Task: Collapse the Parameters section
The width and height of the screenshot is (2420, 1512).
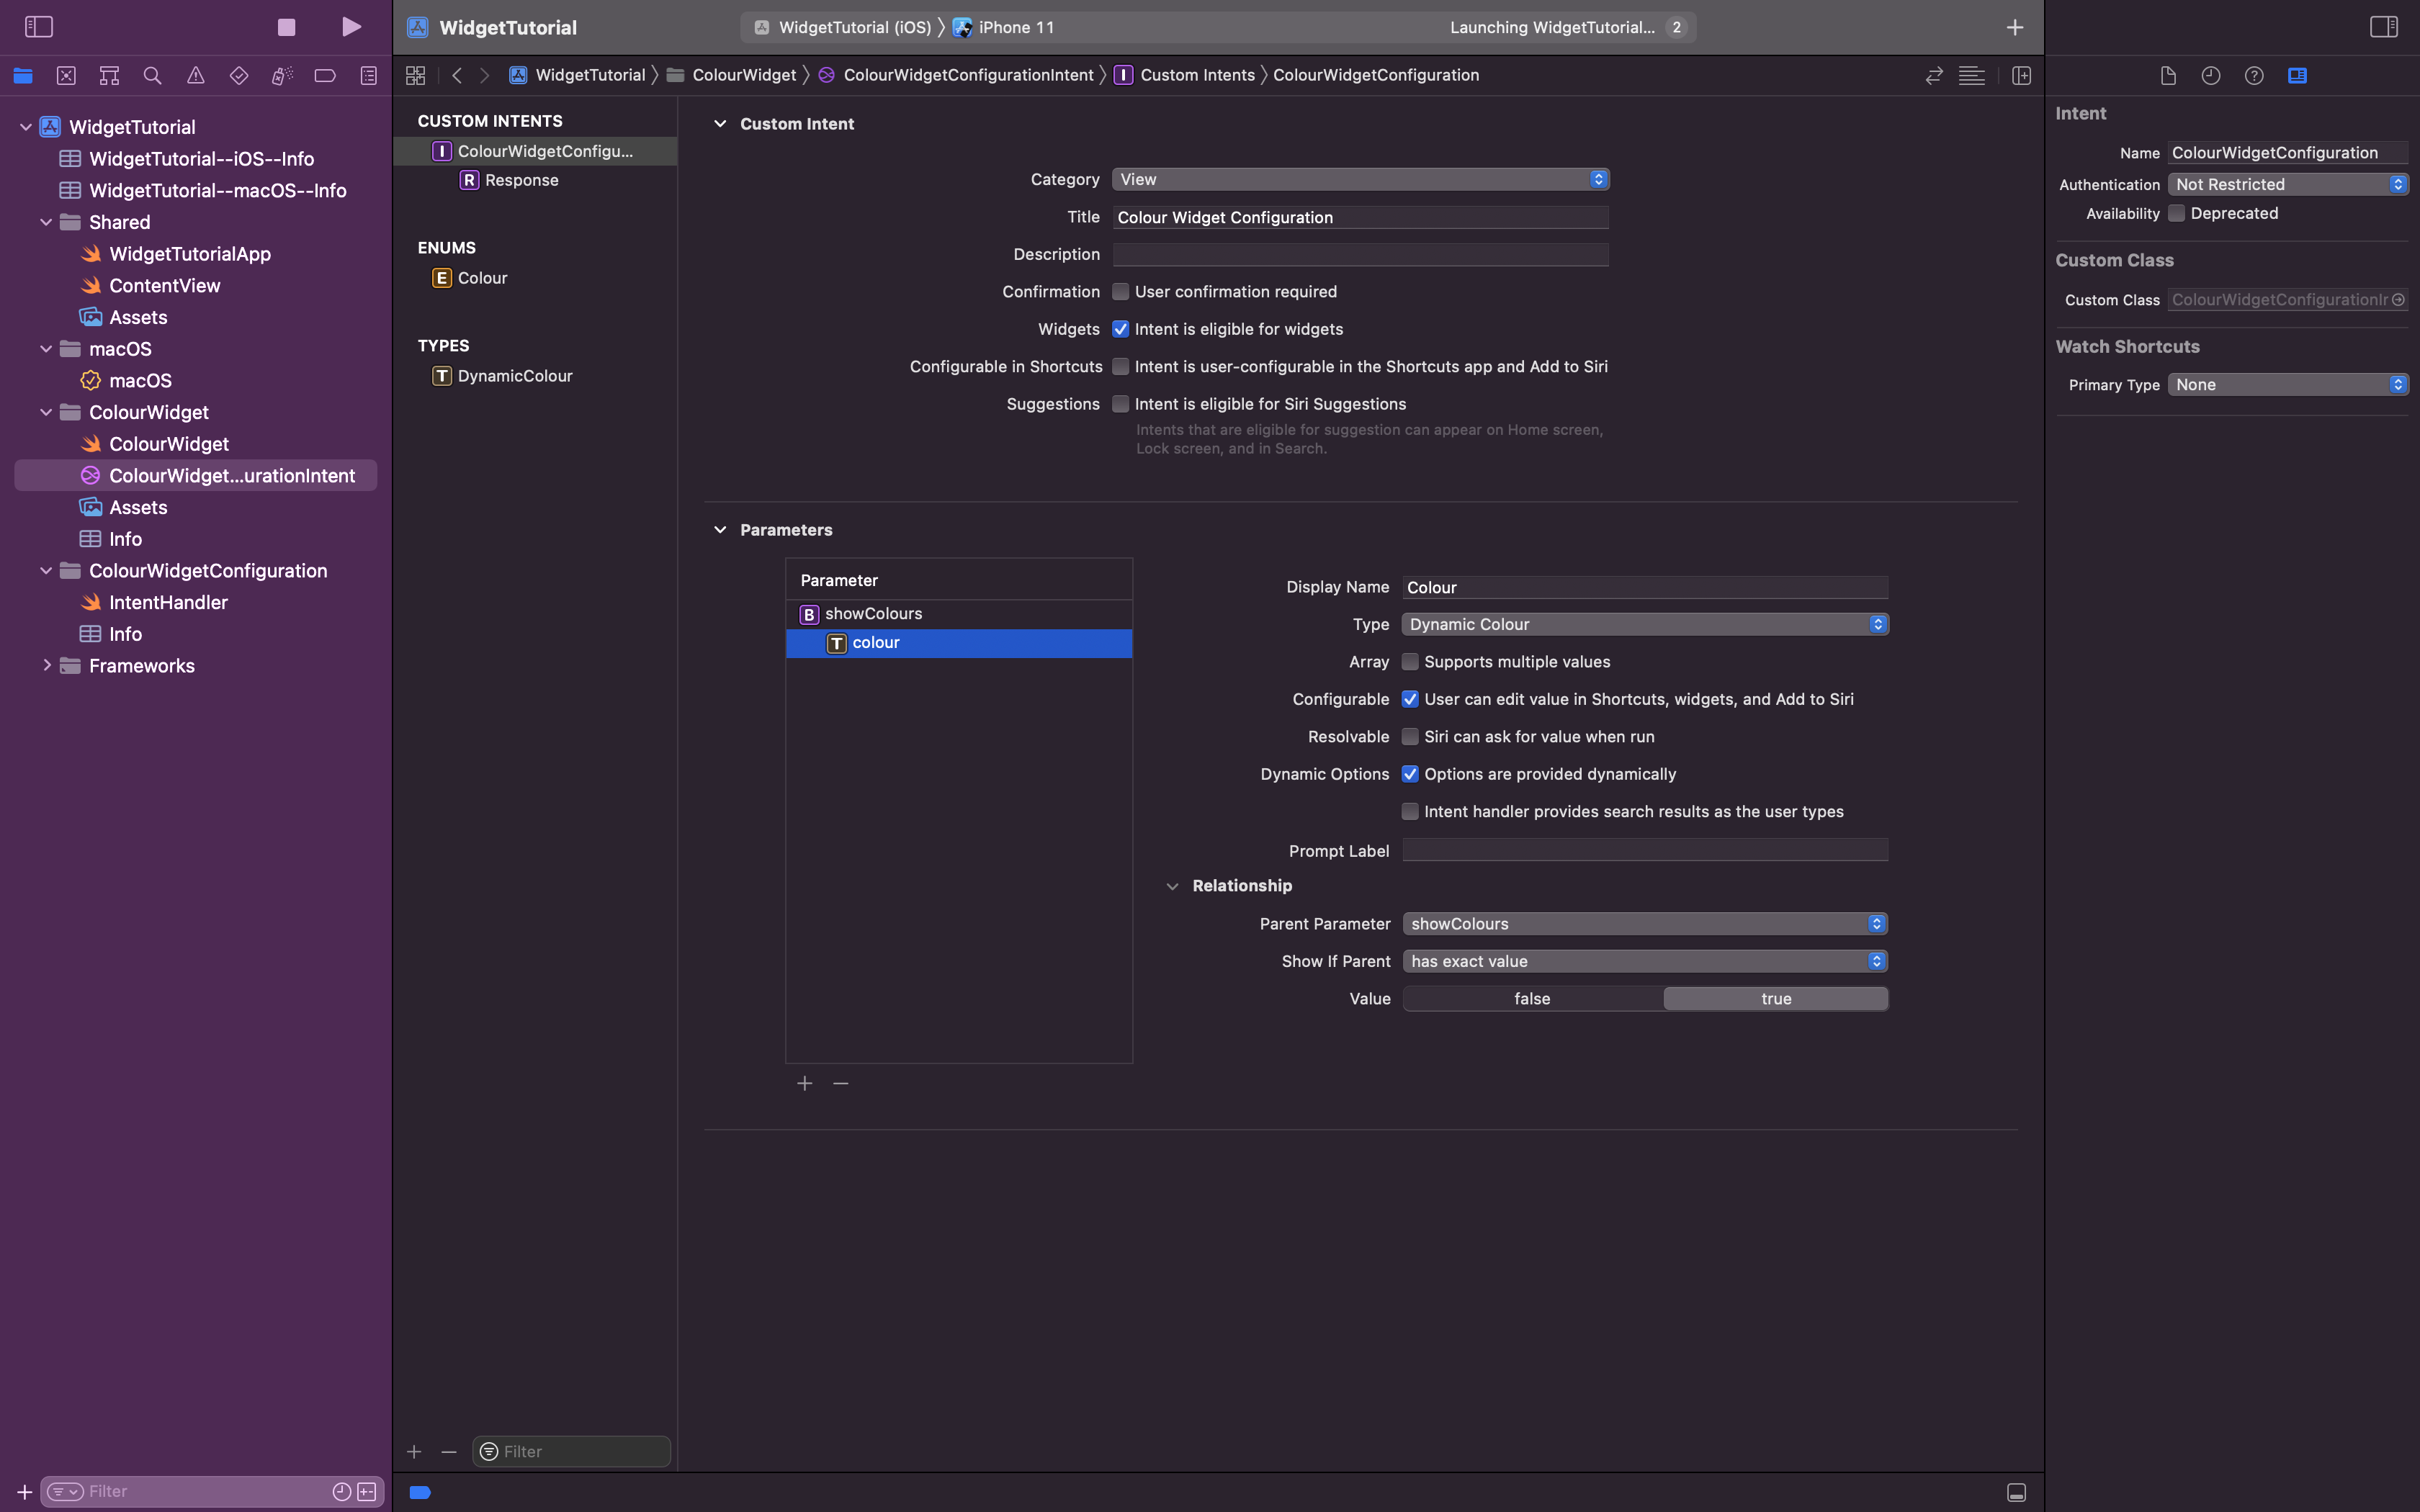Action: click(x=720, y=529)
